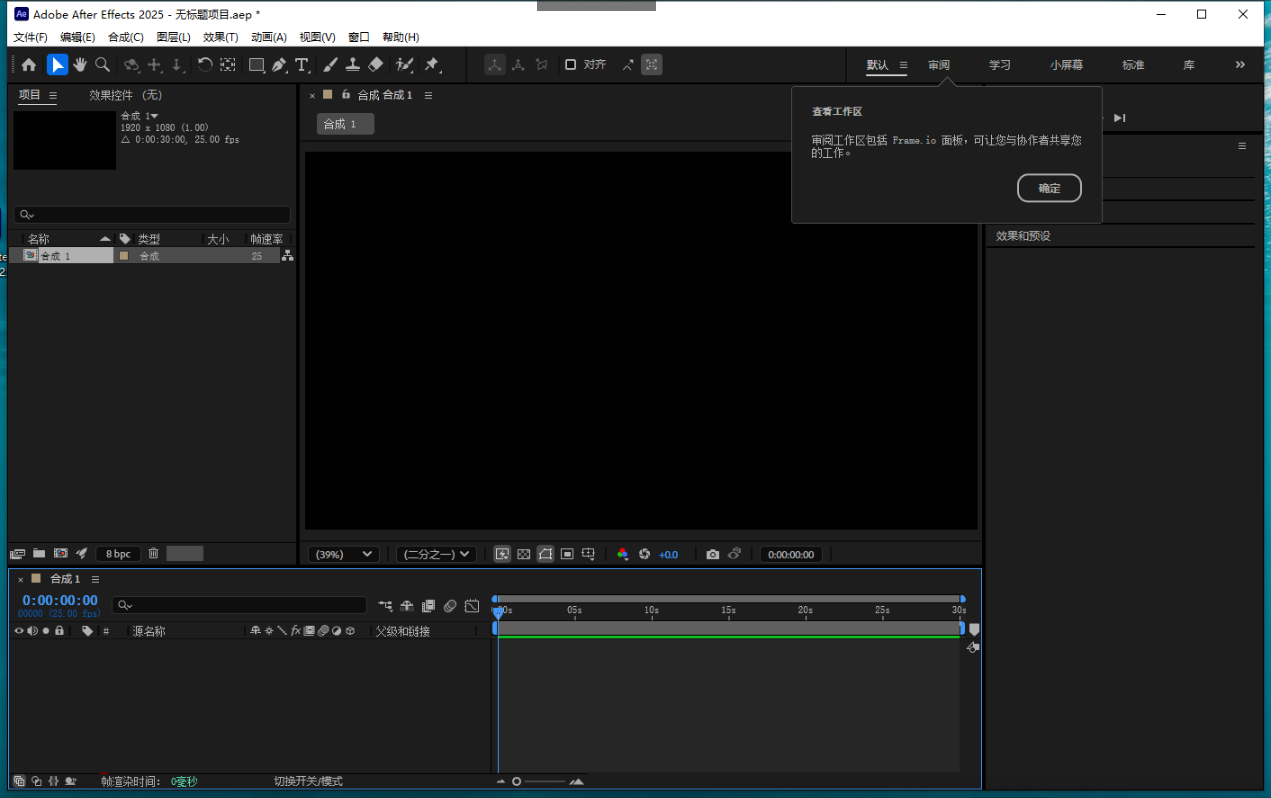This screenshot has width=1271, height=798.
Task: Open the 二分之一 resolution dropdown
Action: coord(435,554)
